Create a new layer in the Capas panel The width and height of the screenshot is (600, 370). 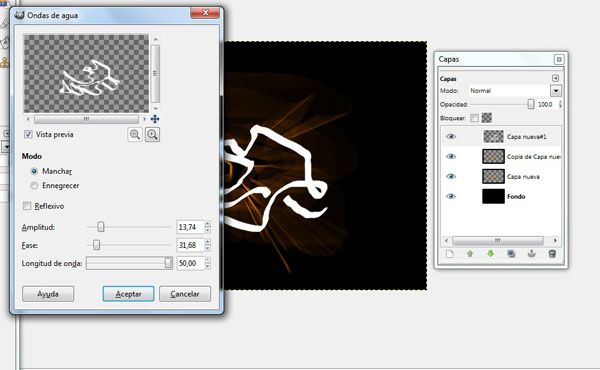tap(450, 254)
